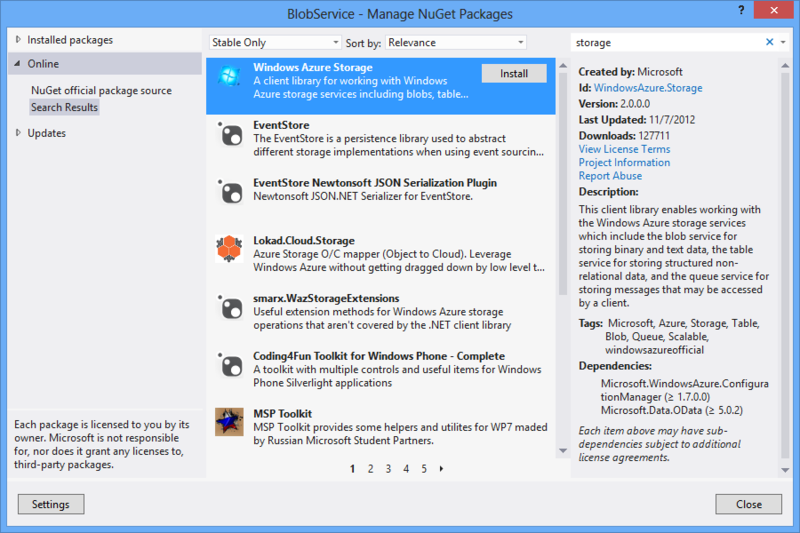Open the Settings button
Screen dimensions: 800x533
point(51,504)
